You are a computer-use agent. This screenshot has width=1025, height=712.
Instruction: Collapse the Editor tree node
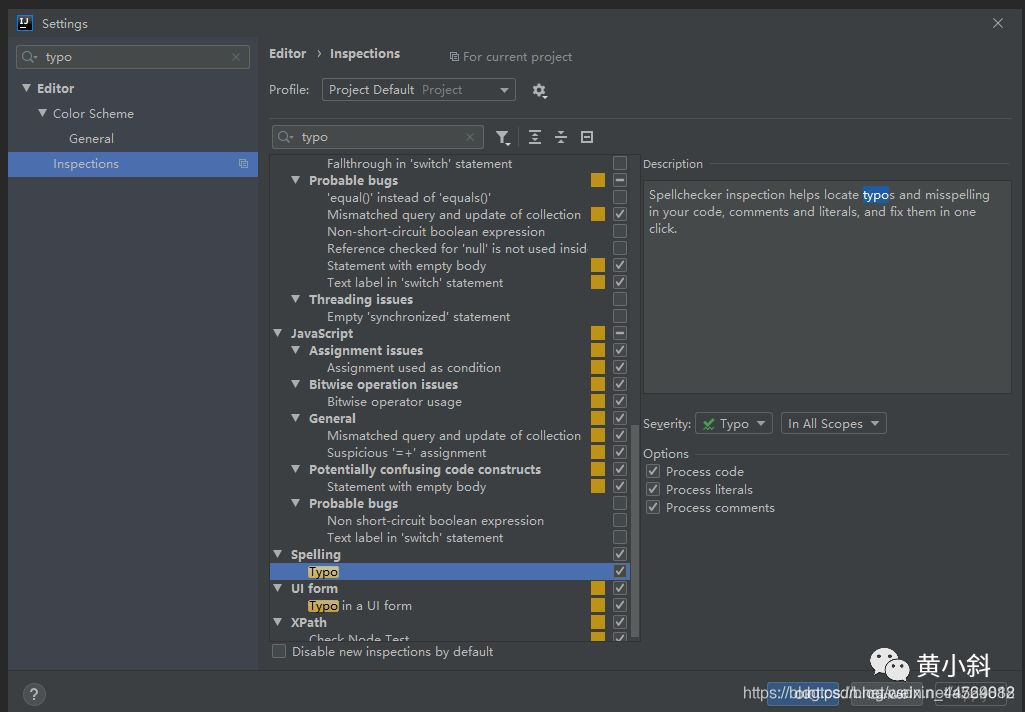click(26, 88)
